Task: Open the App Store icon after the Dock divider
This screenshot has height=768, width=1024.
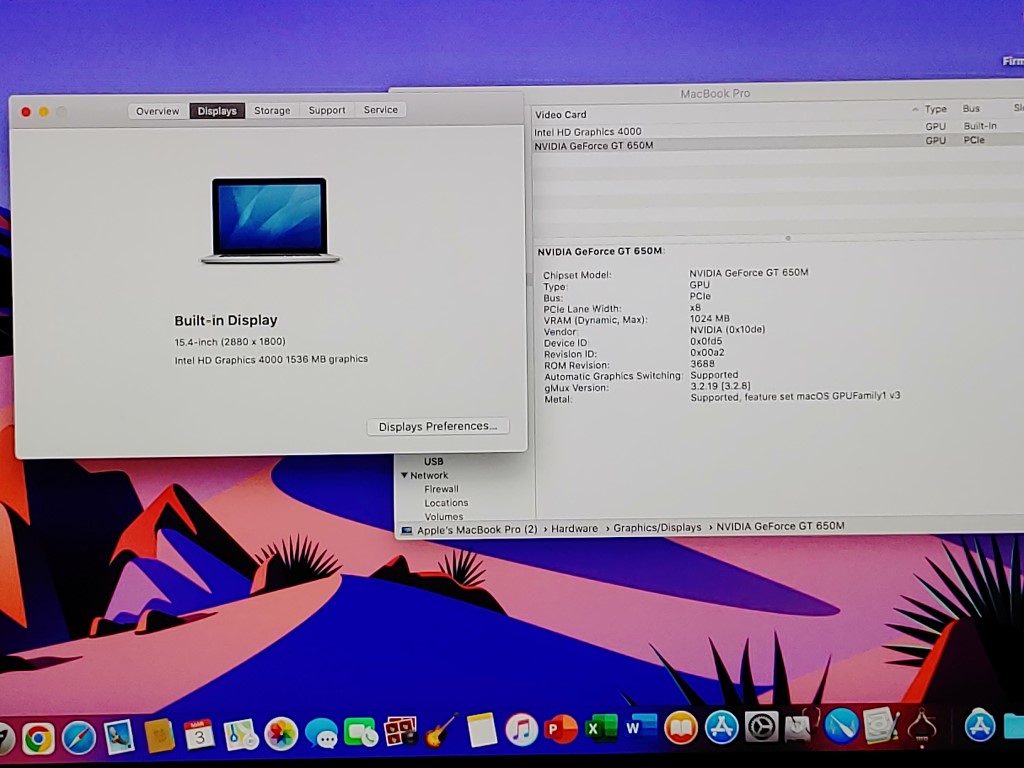Action: click(x=980, y=725)
